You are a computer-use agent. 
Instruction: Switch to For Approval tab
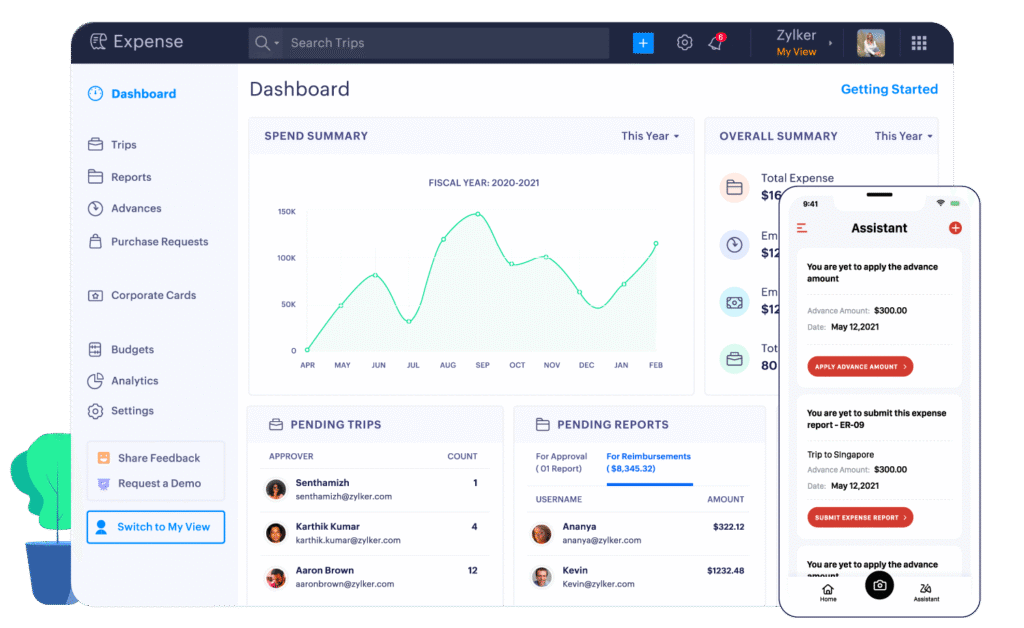[559, 462]
